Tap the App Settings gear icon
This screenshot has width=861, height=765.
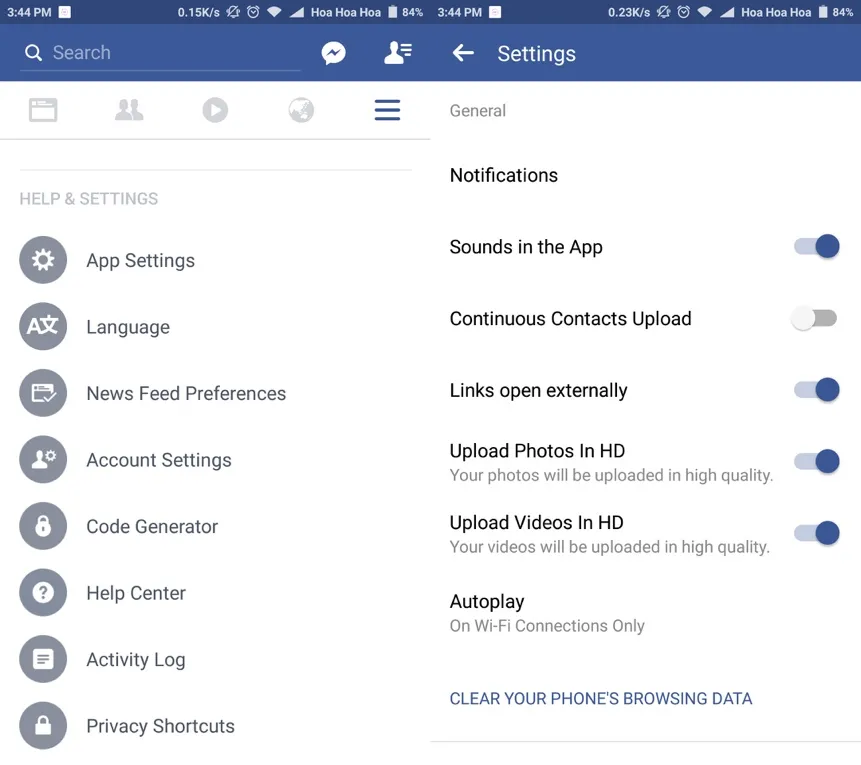tap(43, 260)
